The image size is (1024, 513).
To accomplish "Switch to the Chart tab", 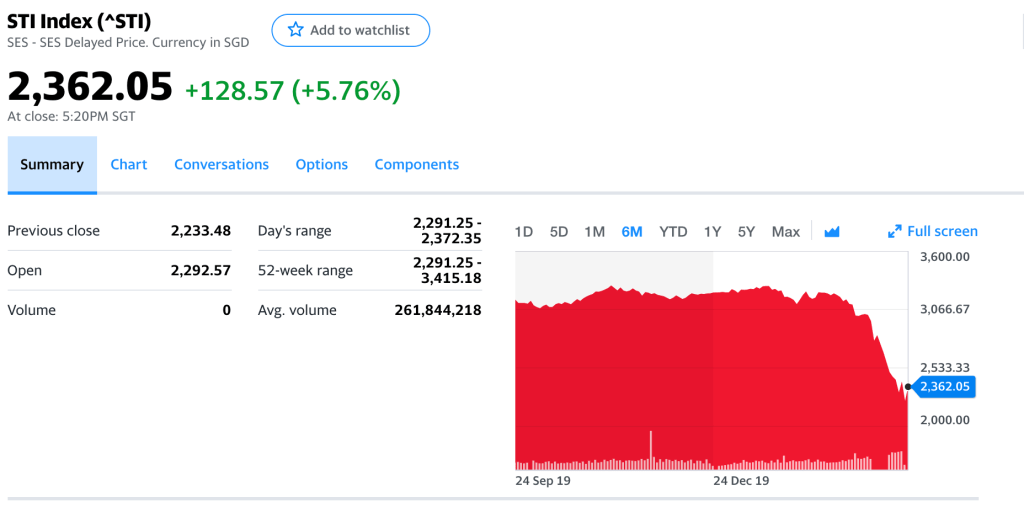I will (129, 164).
